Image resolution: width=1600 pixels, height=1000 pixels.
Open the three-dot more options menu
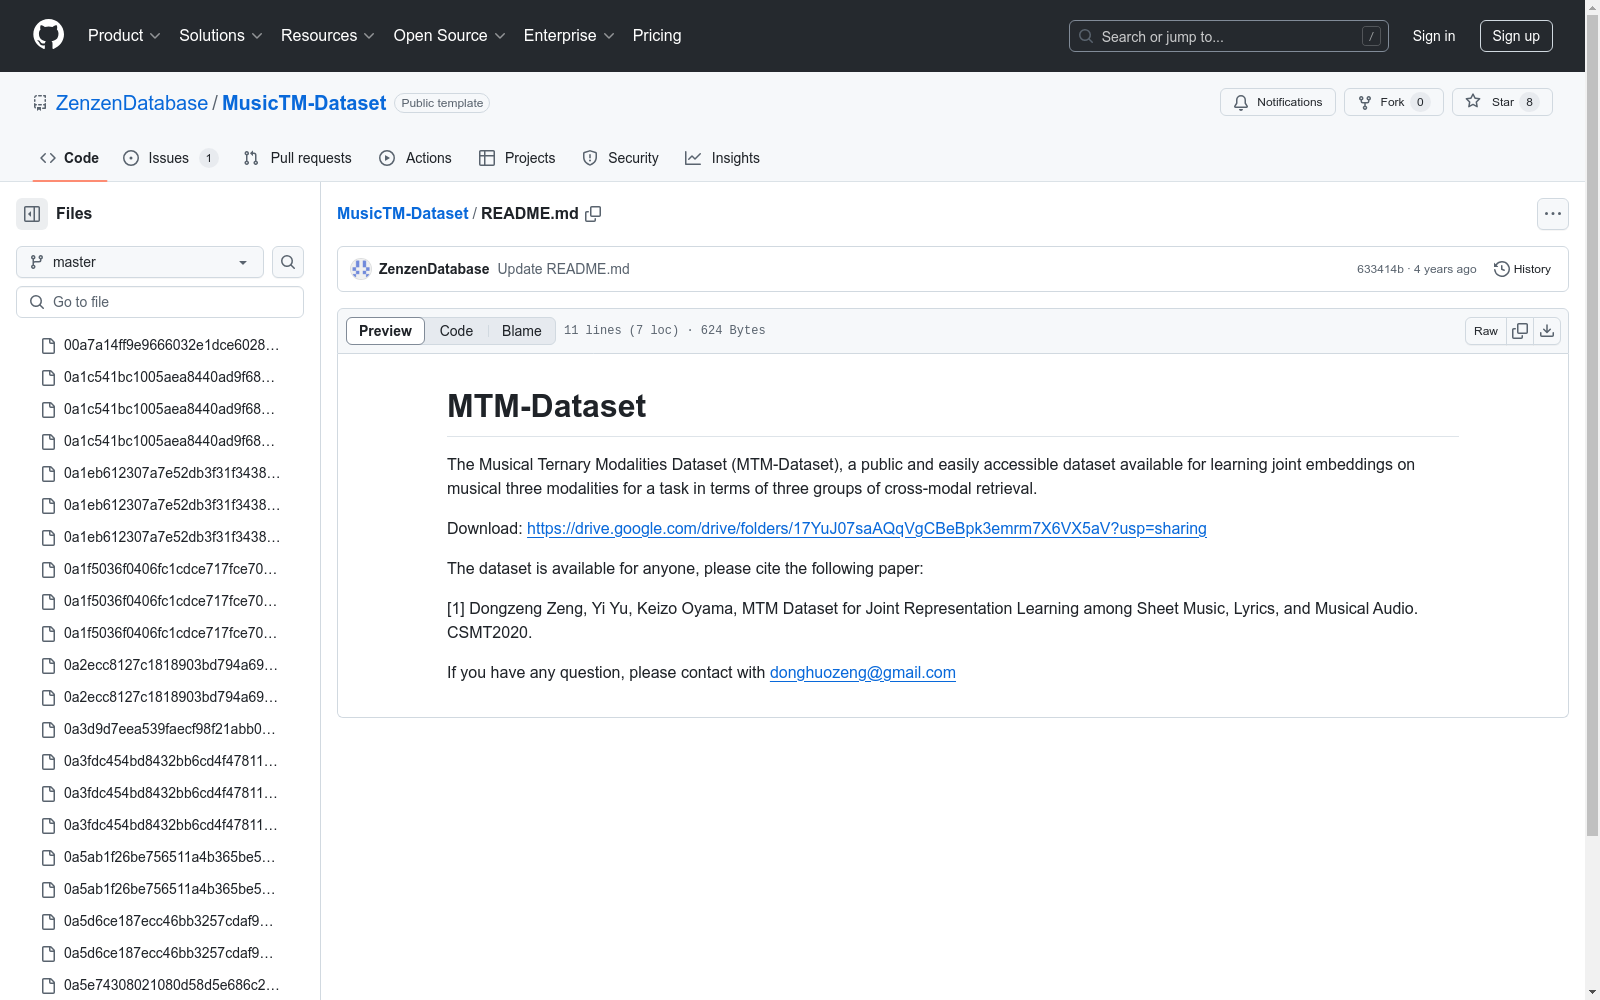coord(1552,214)
